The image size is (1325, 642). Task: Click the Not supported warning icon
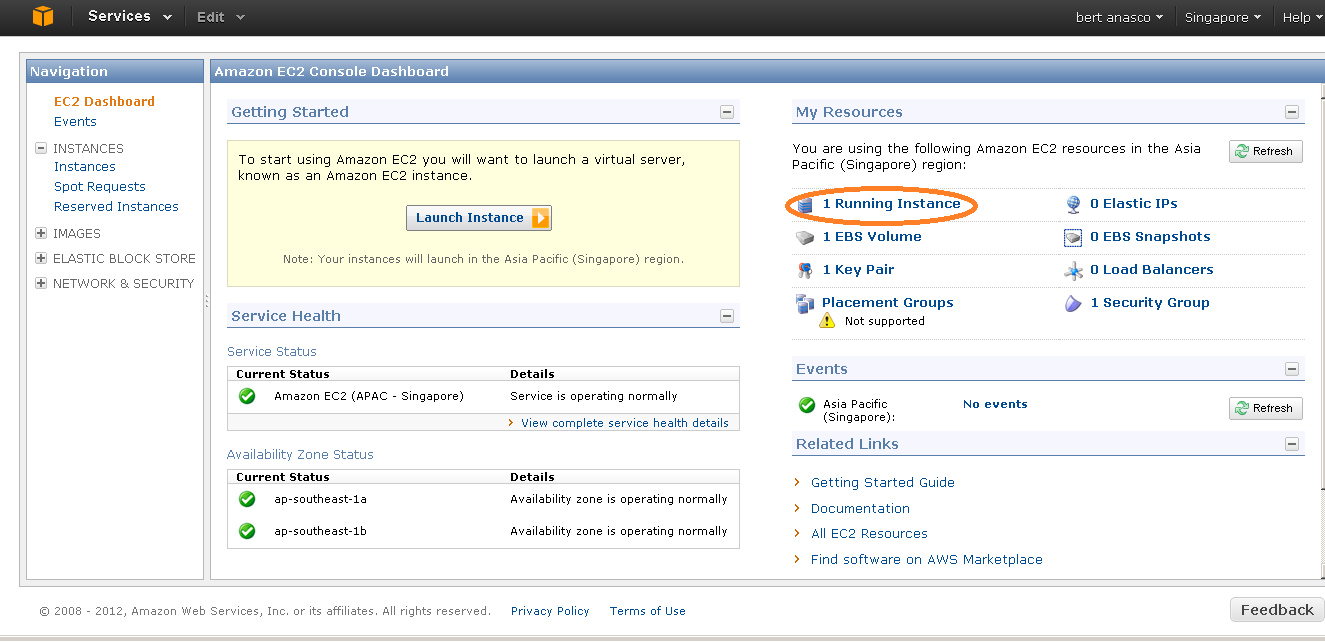coord(827,321)
